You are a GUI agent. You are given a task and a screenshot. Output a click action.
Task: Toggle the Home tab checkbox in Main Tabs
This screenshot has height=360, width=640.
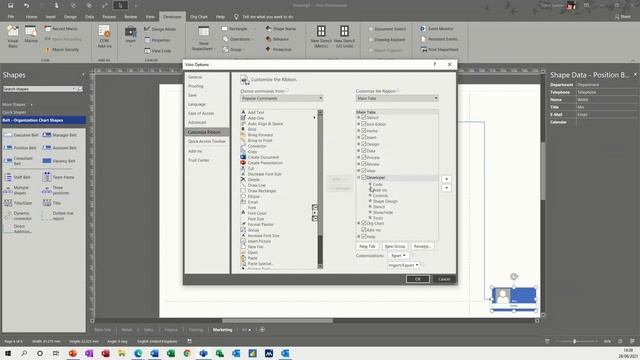coord(364,131)
